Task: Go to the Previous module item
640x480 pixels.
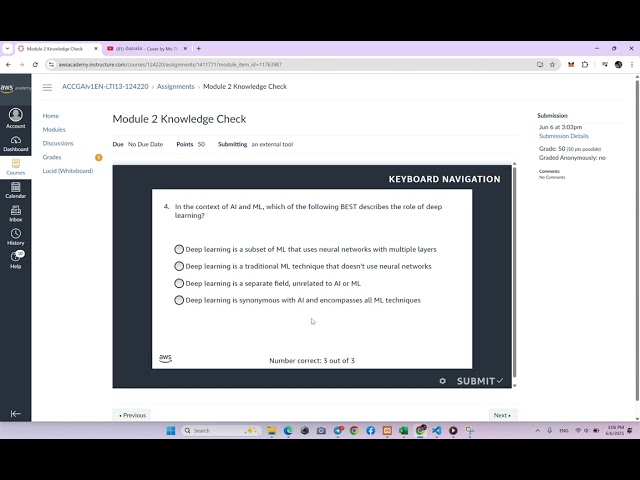Action: (x=132, y=415)
